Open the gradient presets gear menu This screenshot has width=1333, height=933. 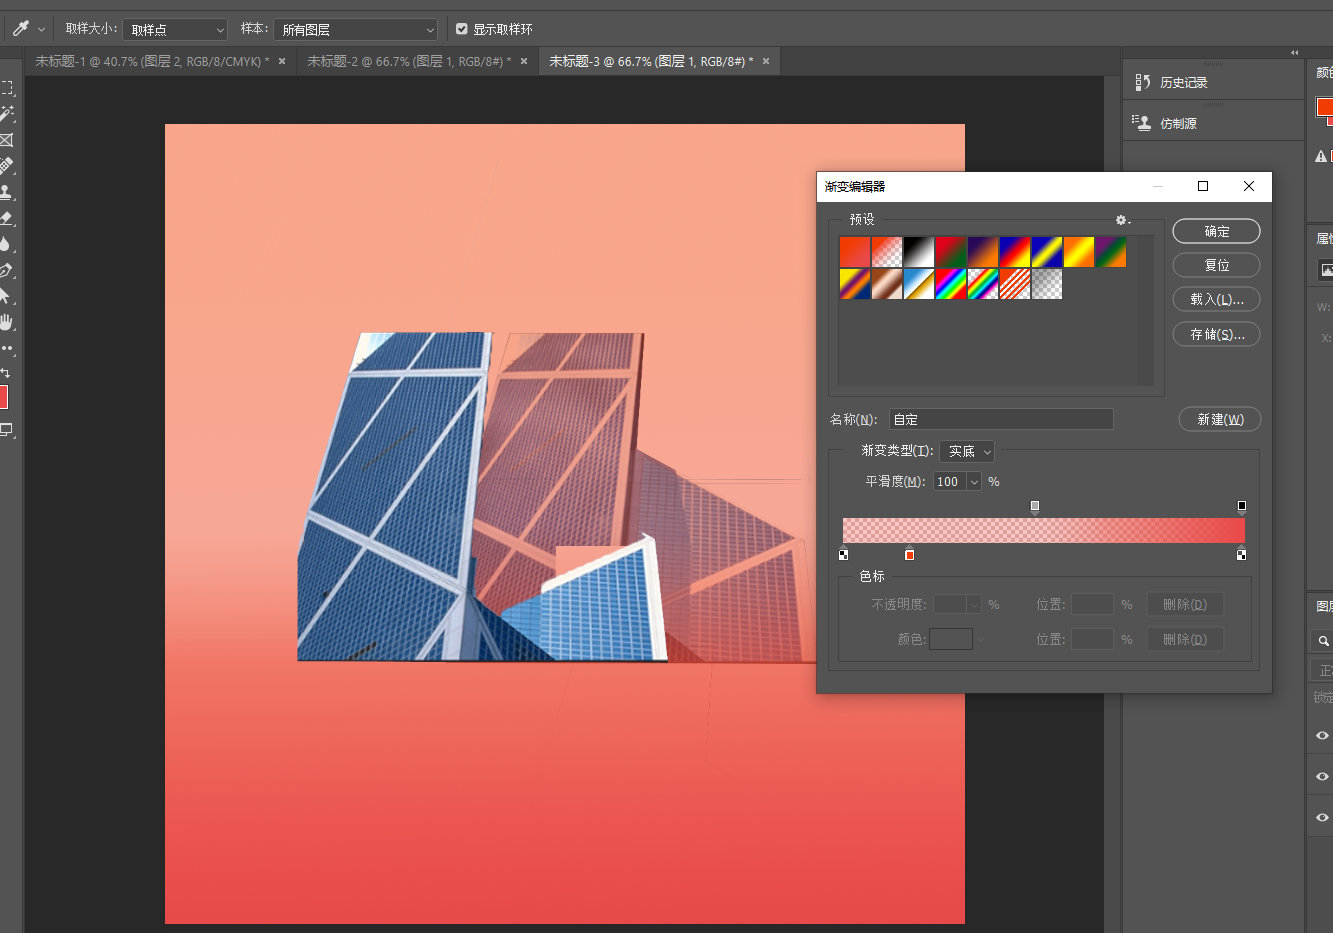(1122, 220)
